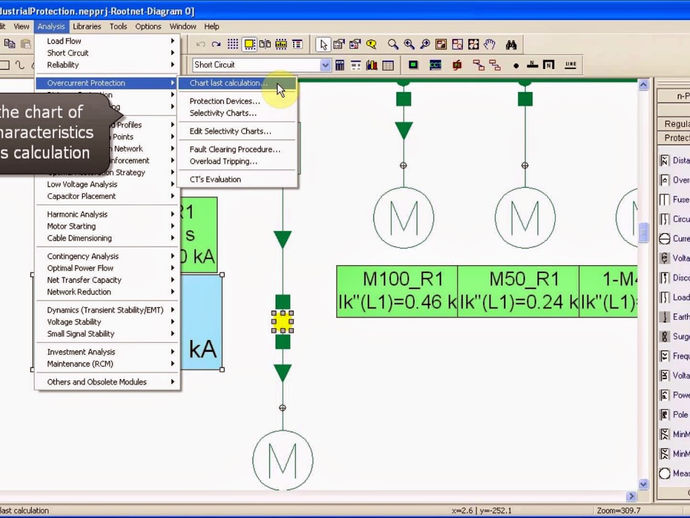690x518 pixels.
Task: Click the green monitor screen icon
Action: tap(413, 65)
